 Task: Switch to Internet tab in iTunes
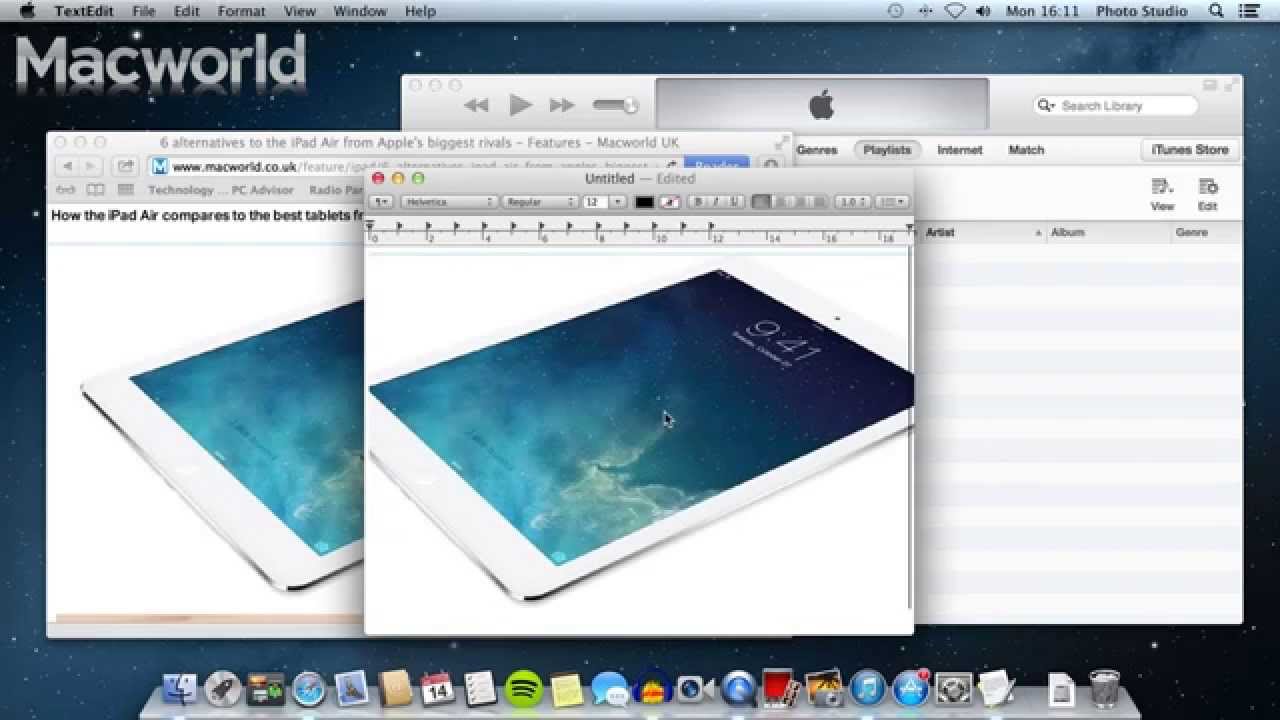960,150
